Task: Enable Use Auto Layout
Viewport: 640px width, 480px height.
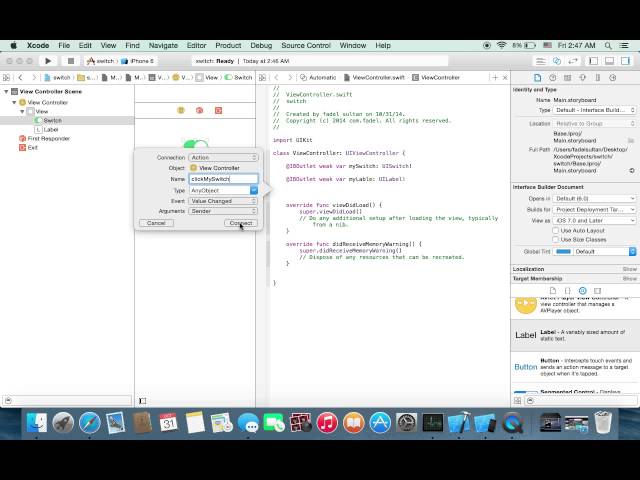Action: coord(556,231)
